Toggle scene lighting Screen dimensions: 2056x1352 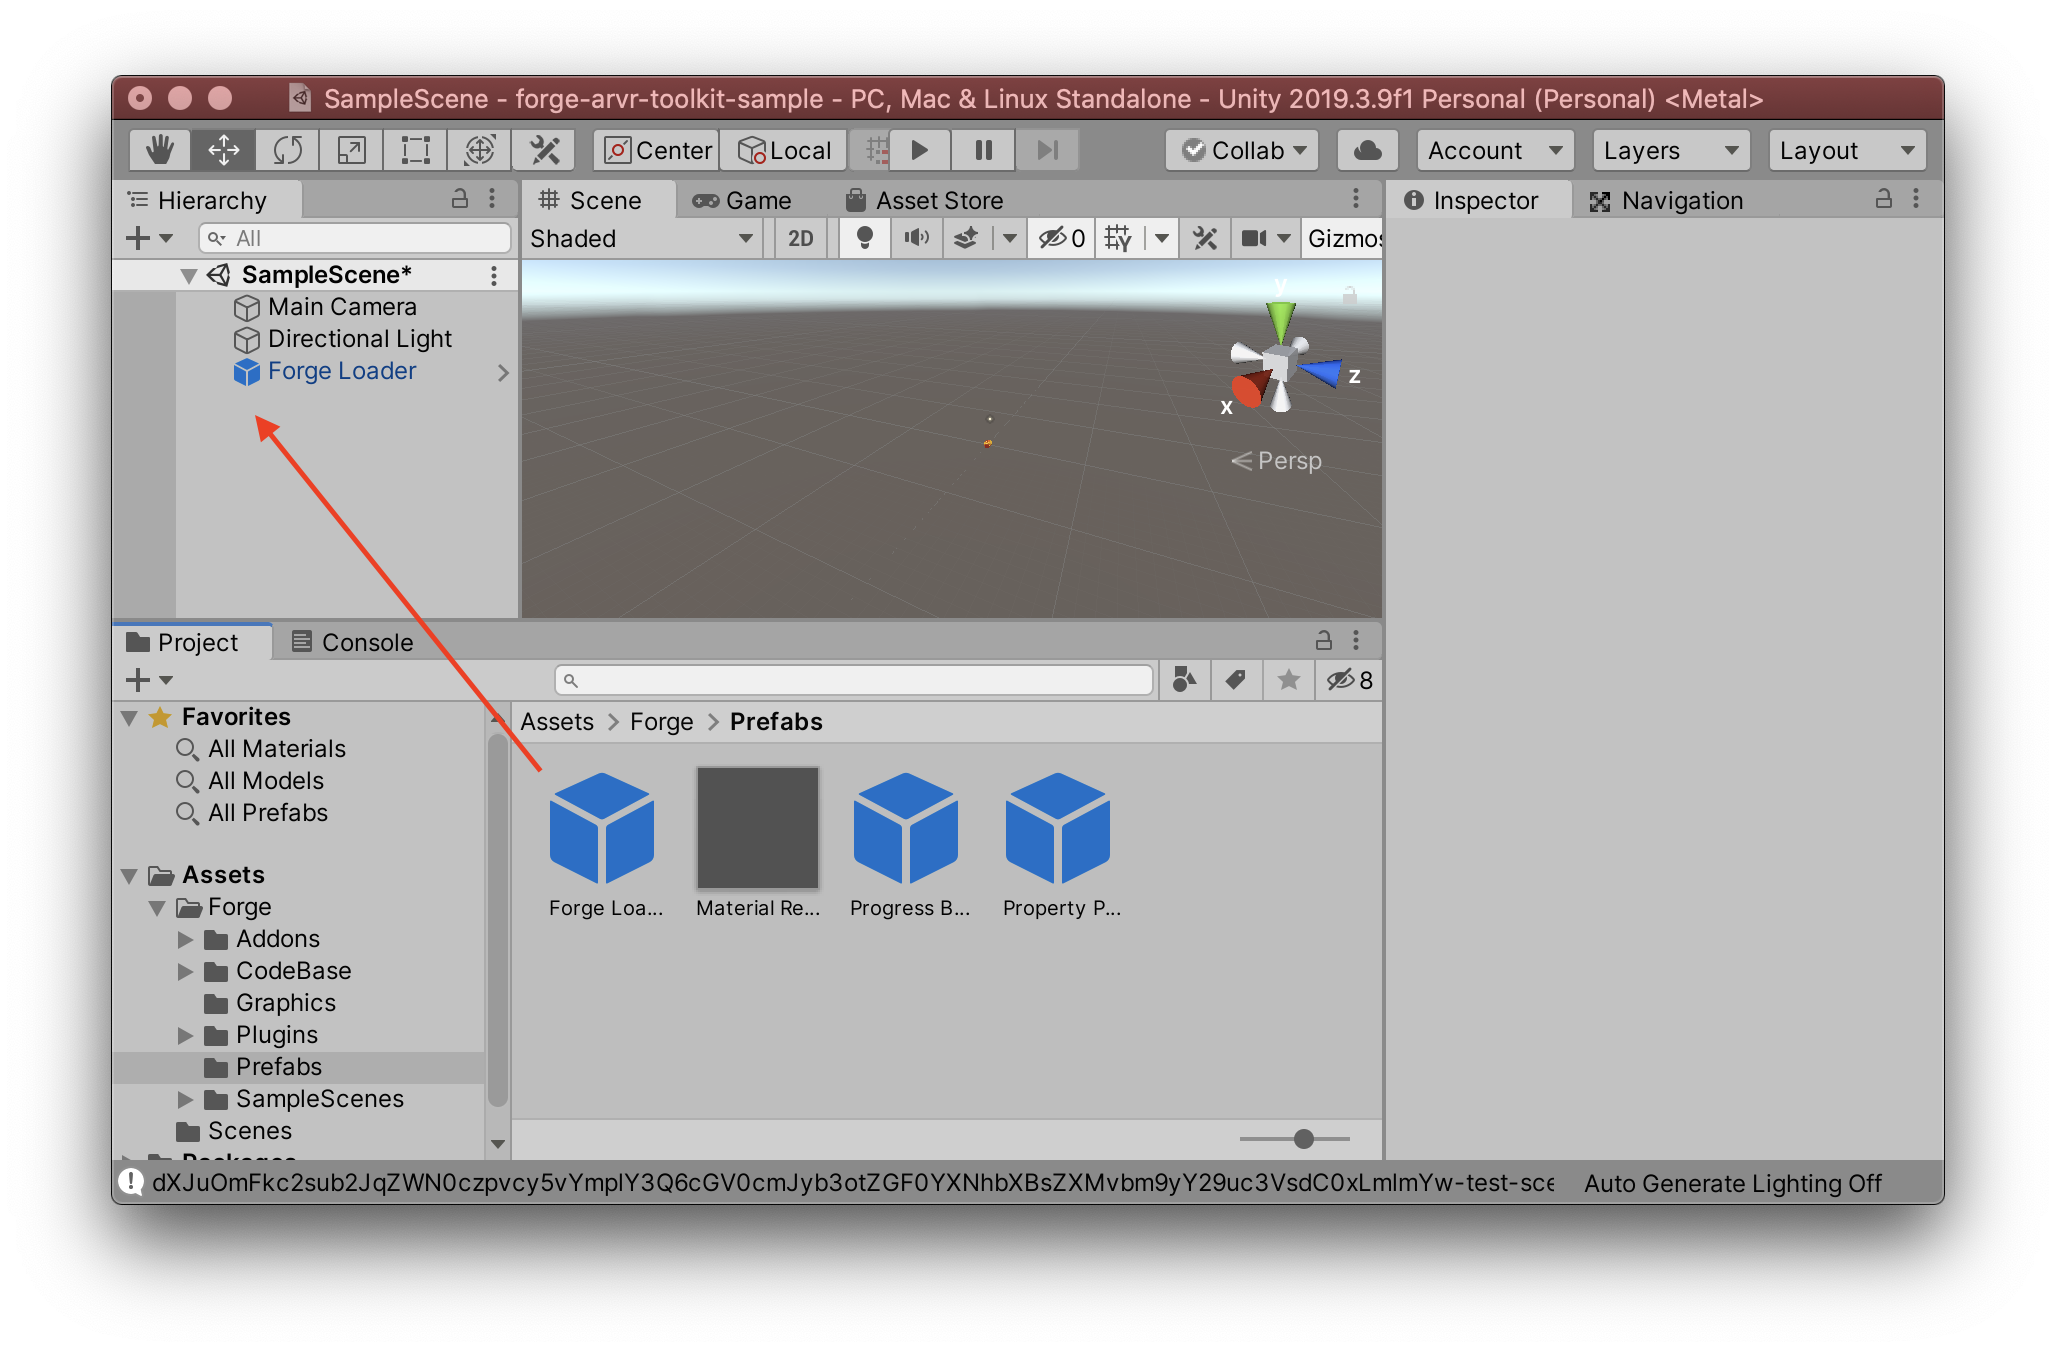(865, 238)
